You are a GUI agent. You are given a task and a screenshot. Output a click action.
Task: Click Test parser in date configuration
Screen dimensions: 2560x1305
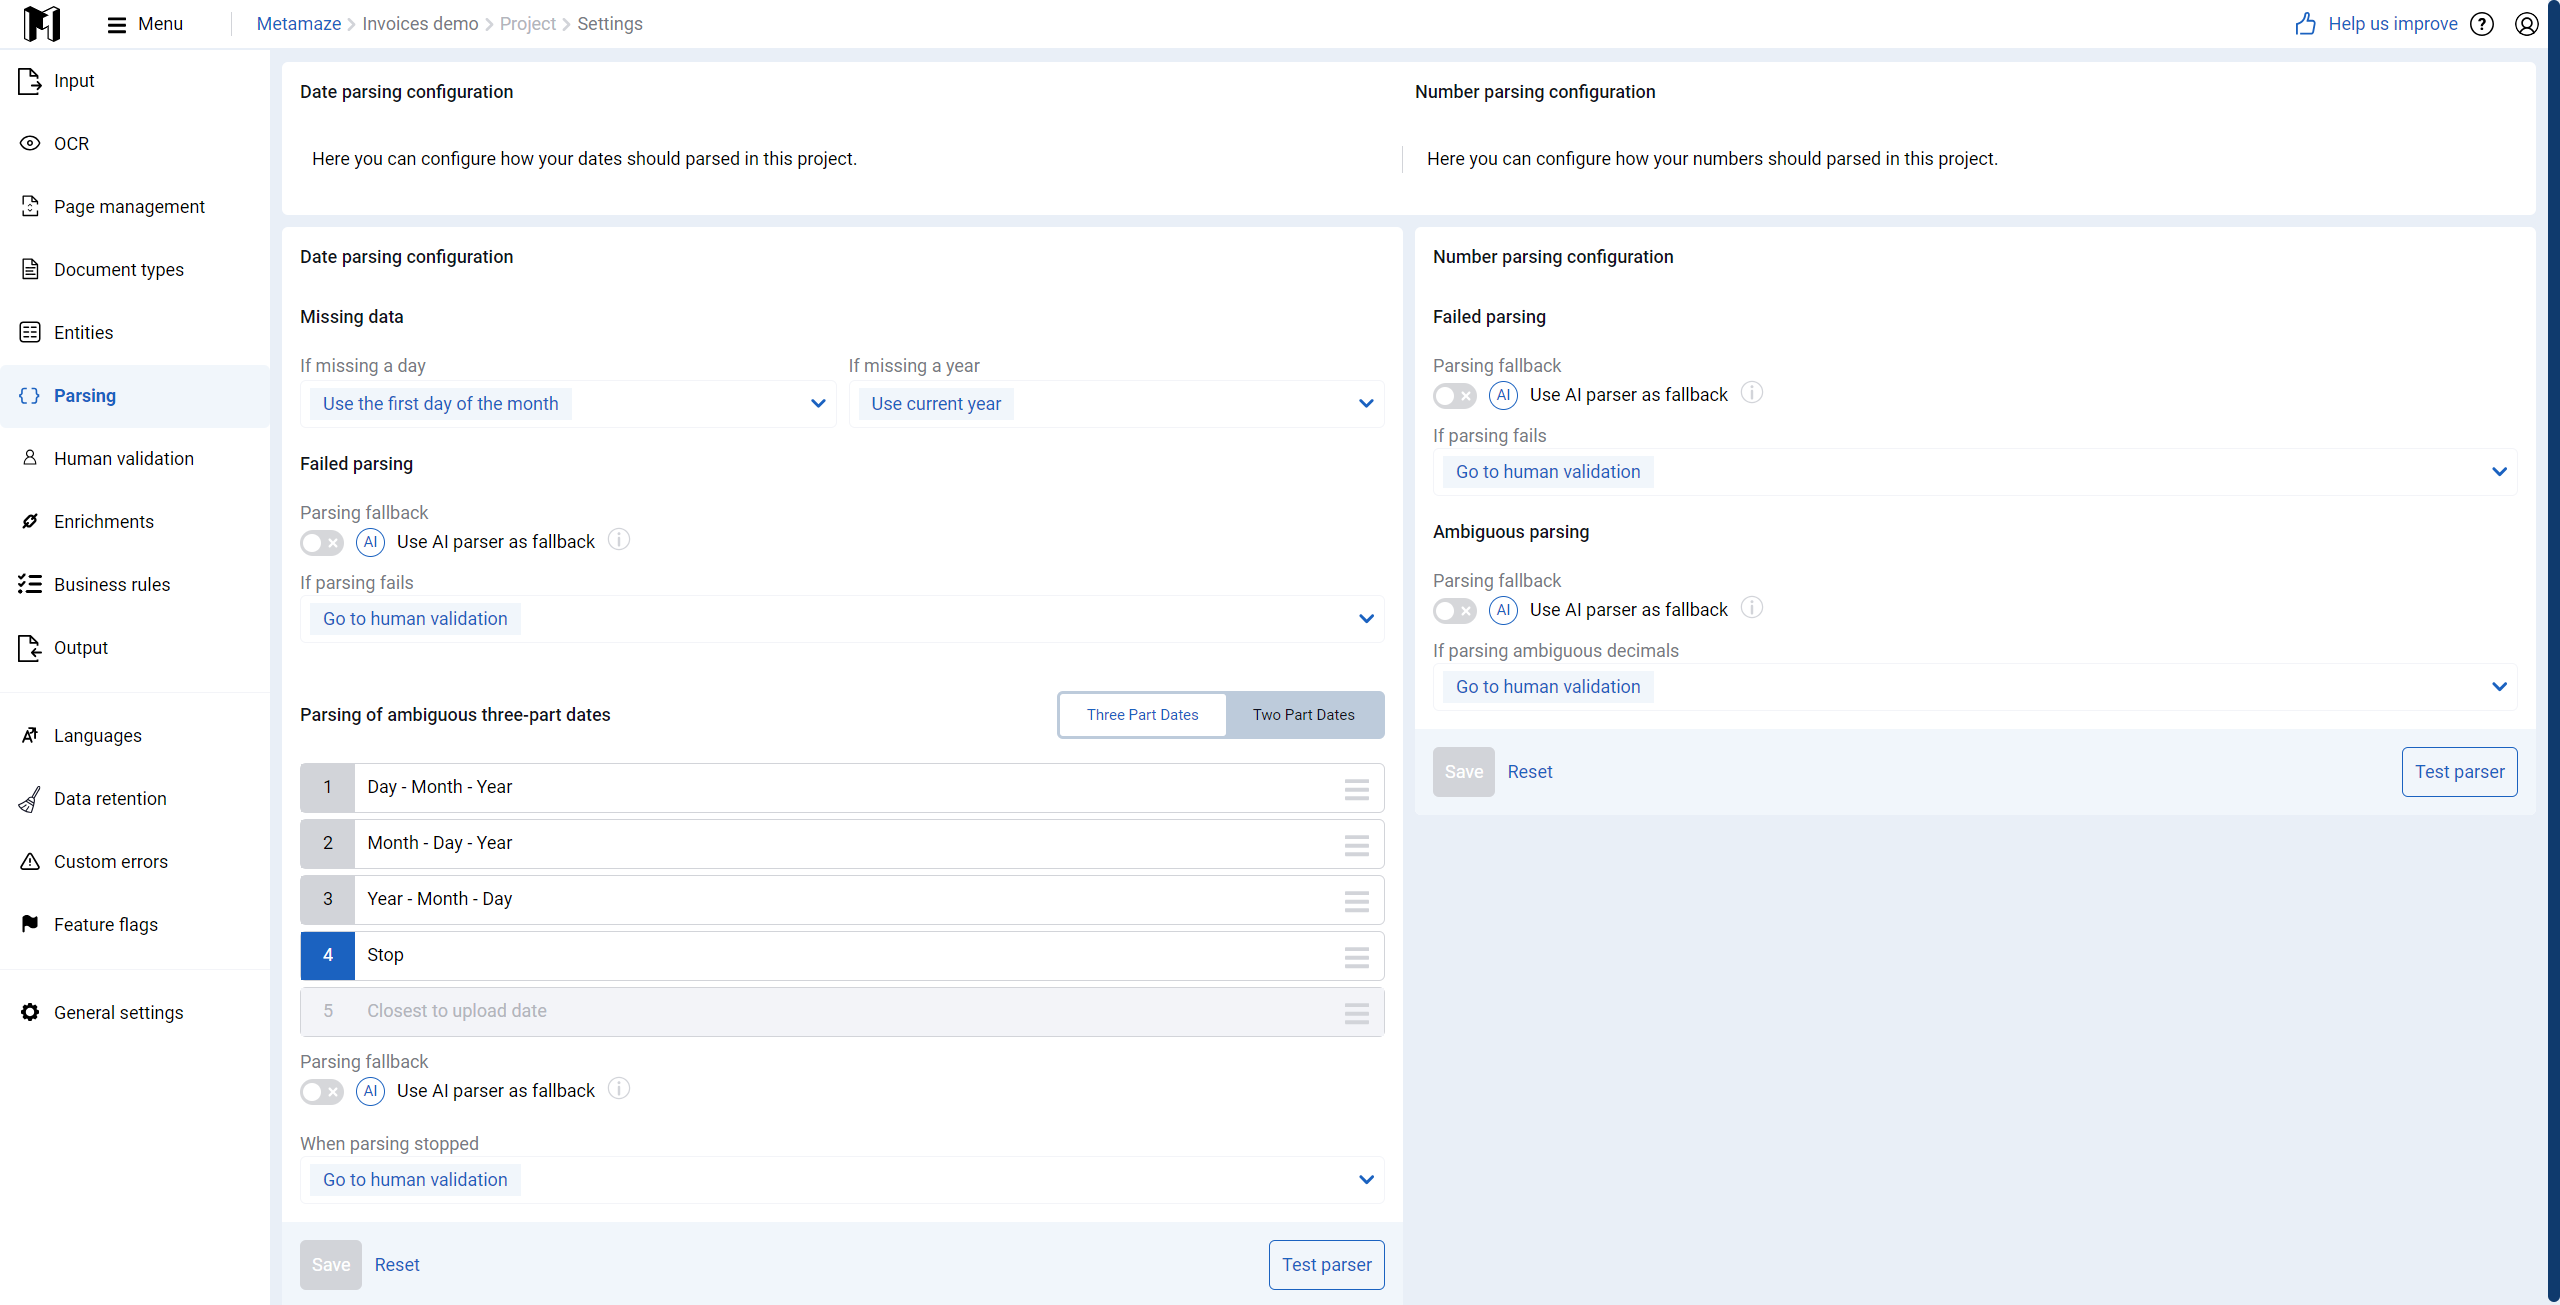click(x=1327, y=1265)
